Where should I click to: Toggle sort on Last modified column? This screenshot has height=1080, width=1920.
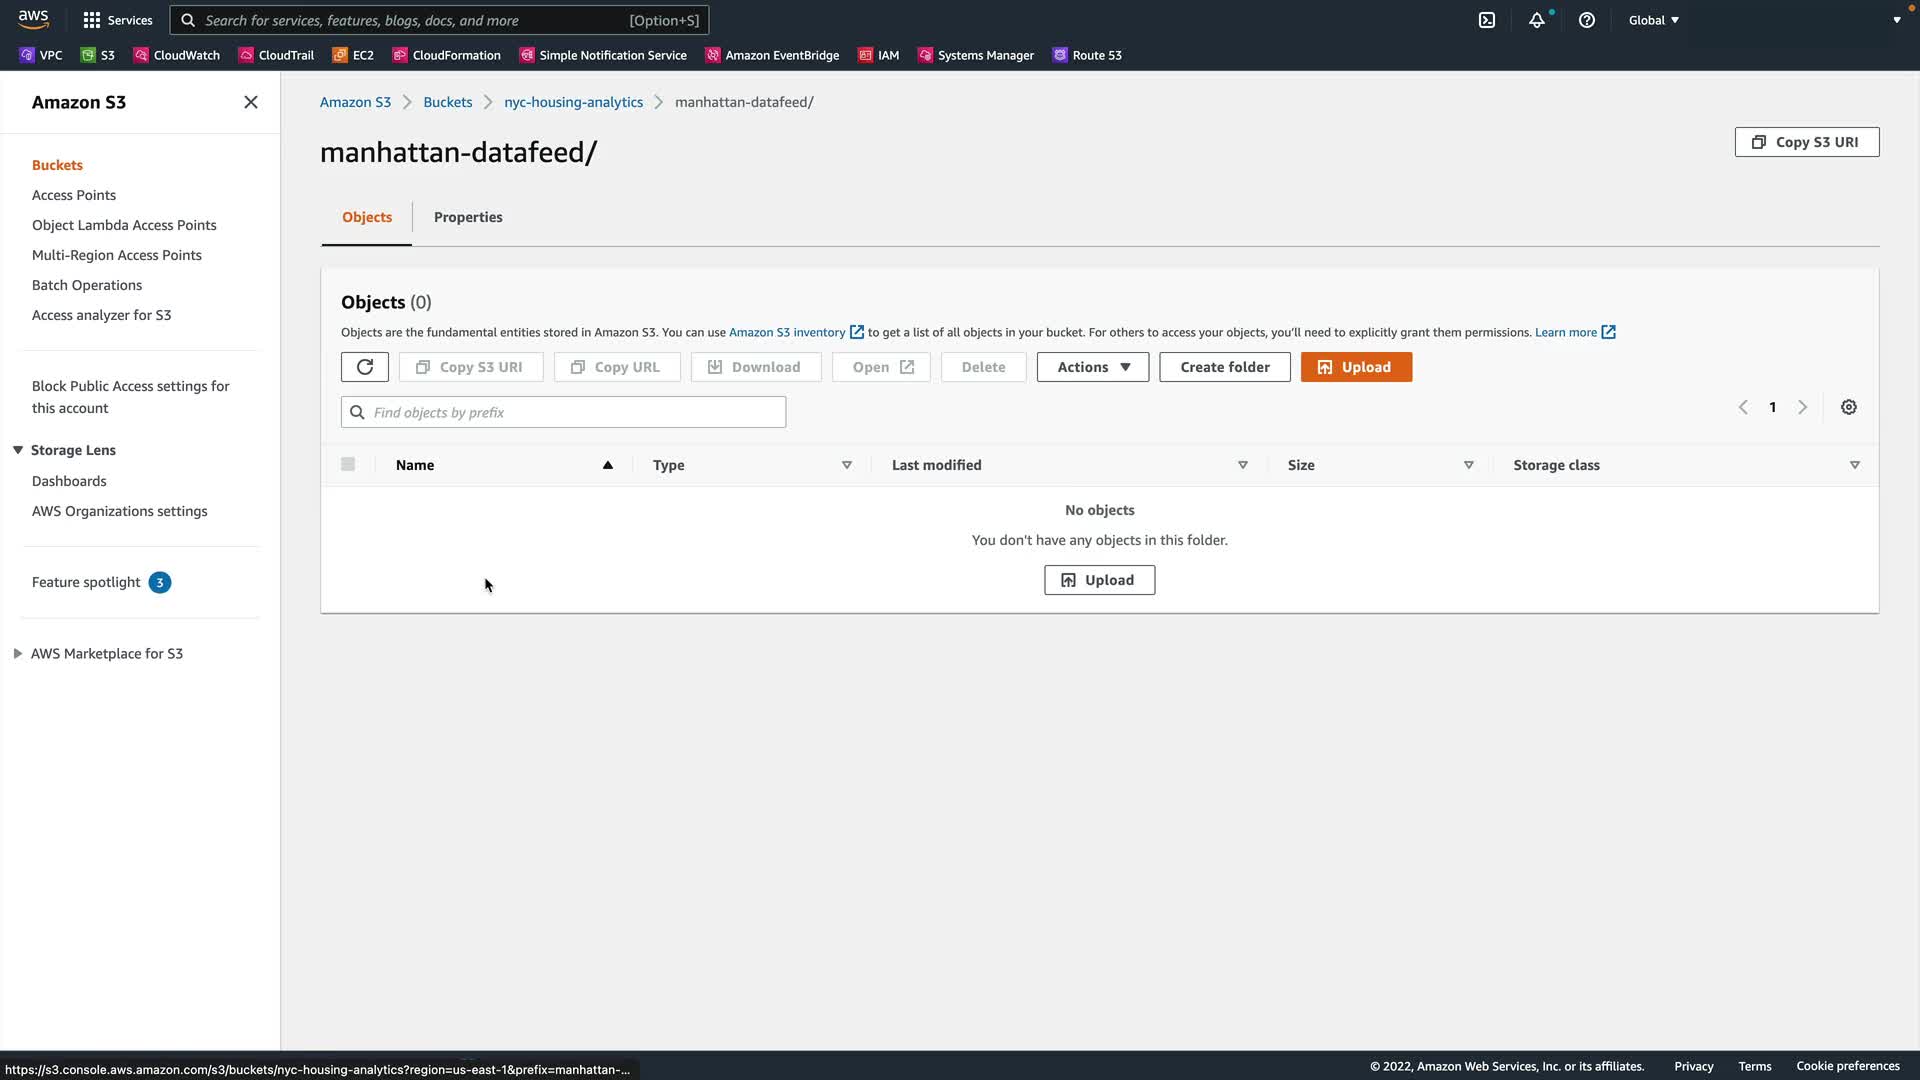click(x=1243, y=465)
